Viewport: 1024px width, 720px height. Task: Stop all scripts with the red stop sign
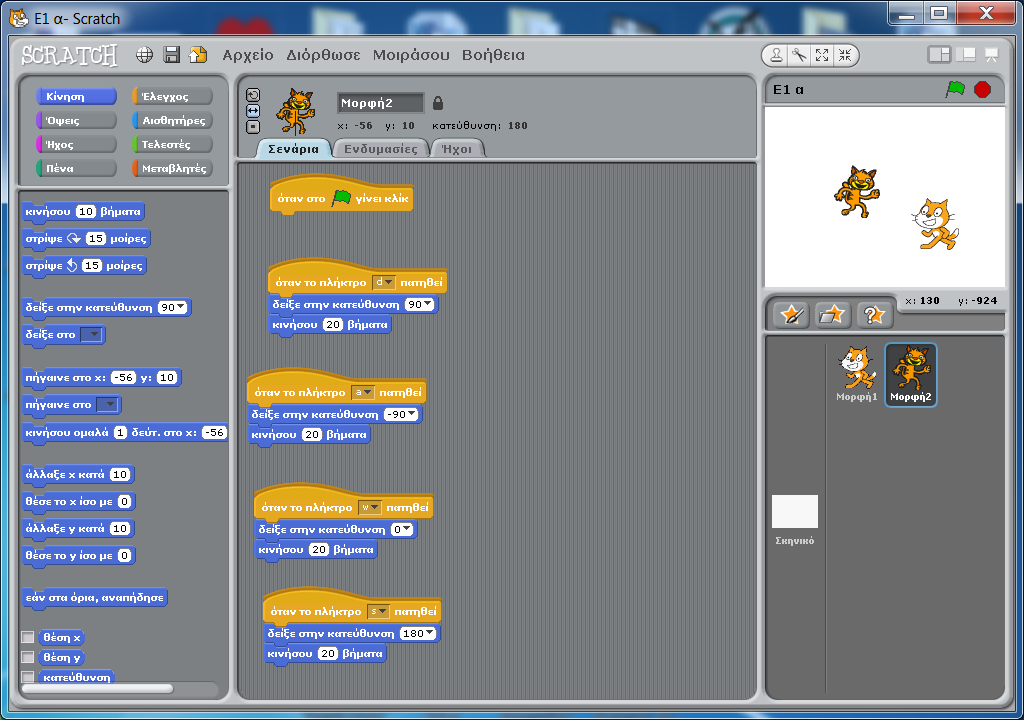982,90
